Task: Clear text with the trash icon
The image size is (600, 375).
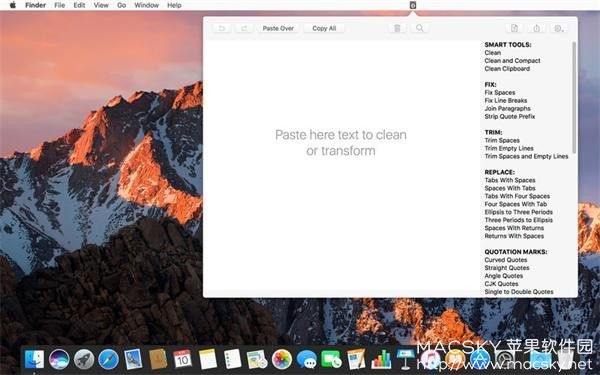Action: [x=397, y=28]
